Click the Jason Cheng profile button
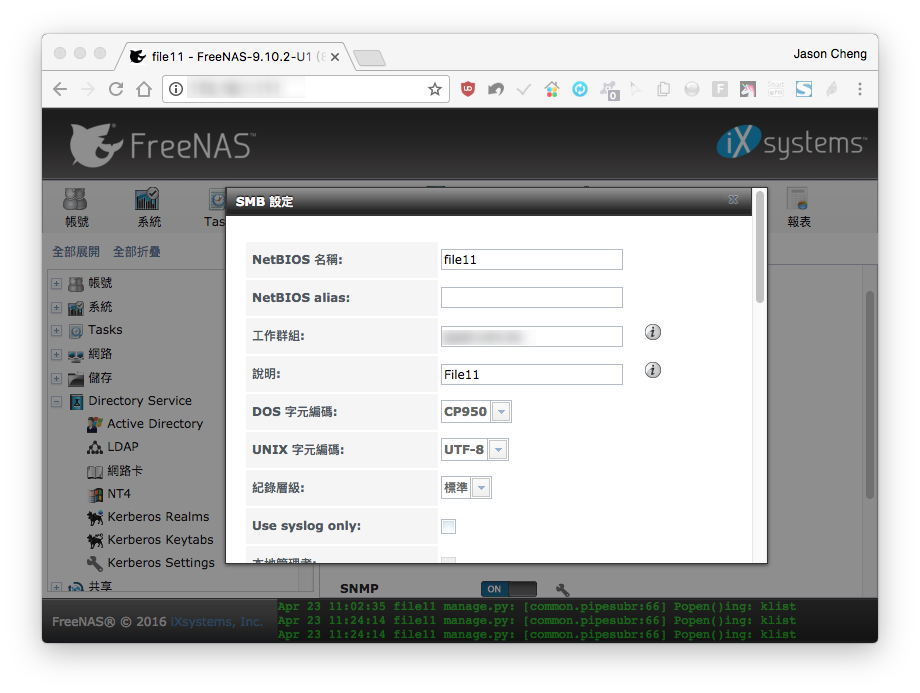Viewport: 920px width, 693px height. pyautogui.click(x=830, y=54)
